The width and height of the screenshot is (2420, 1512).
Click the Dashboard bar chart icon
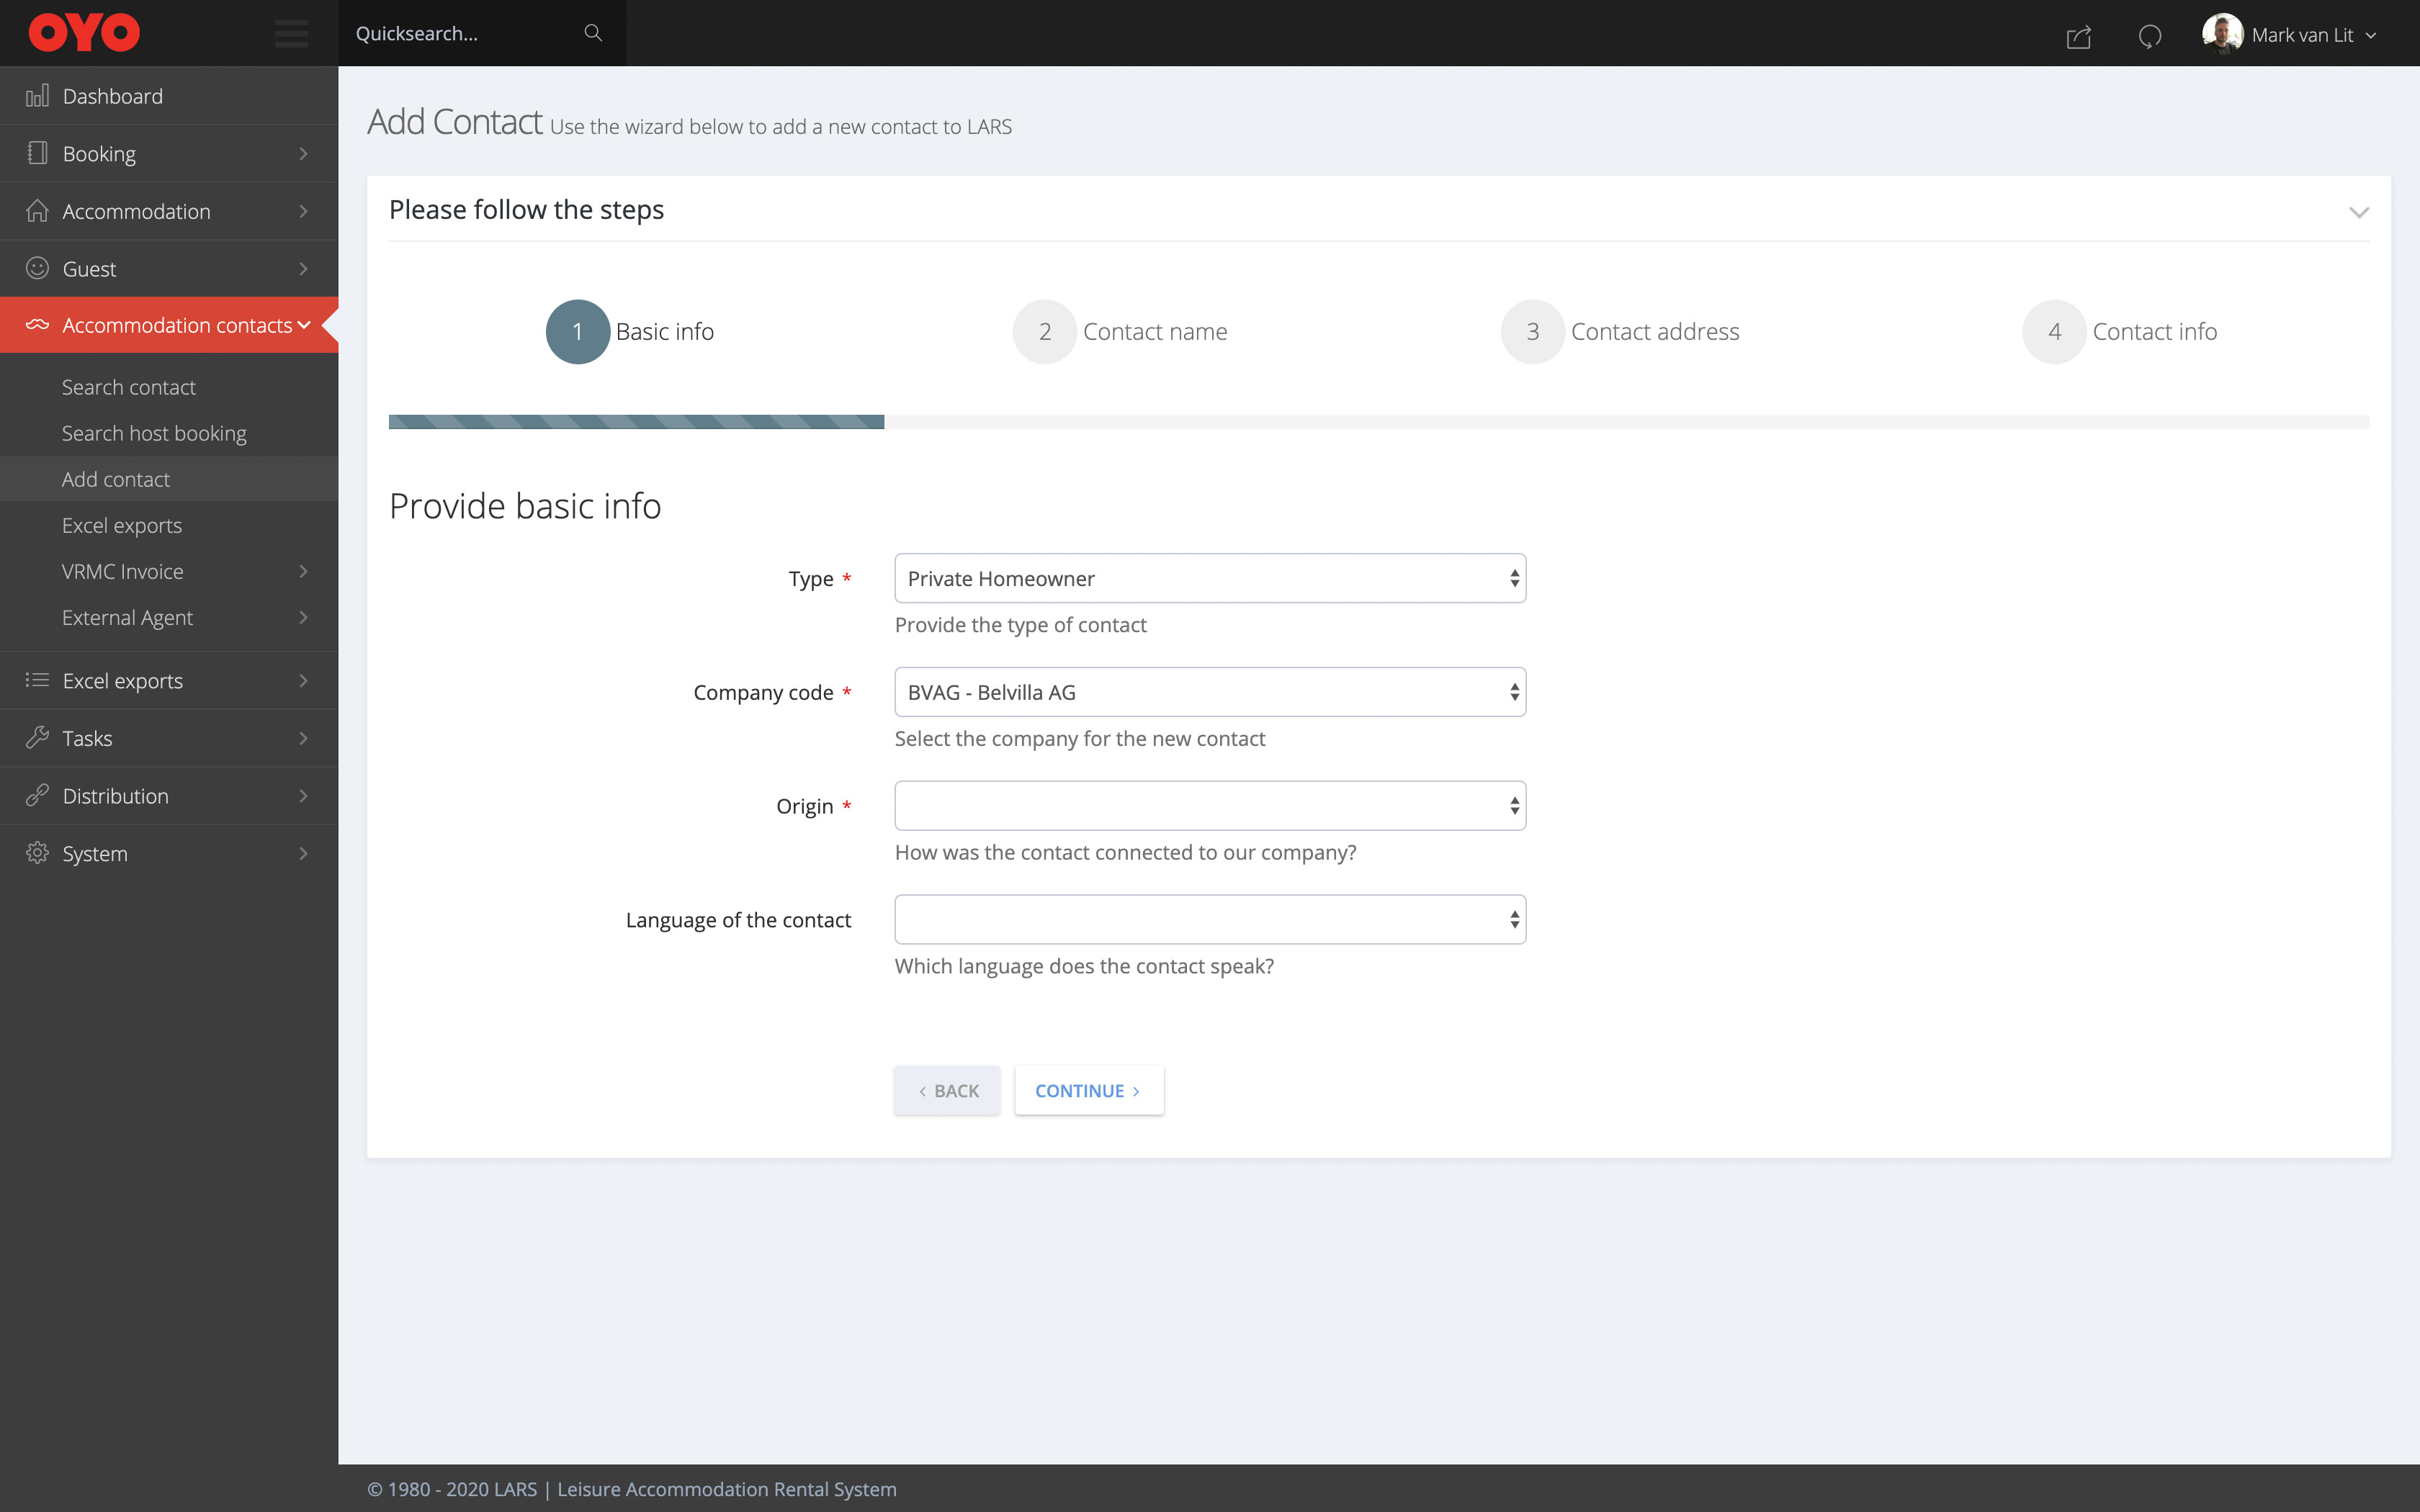click(37, 96)
